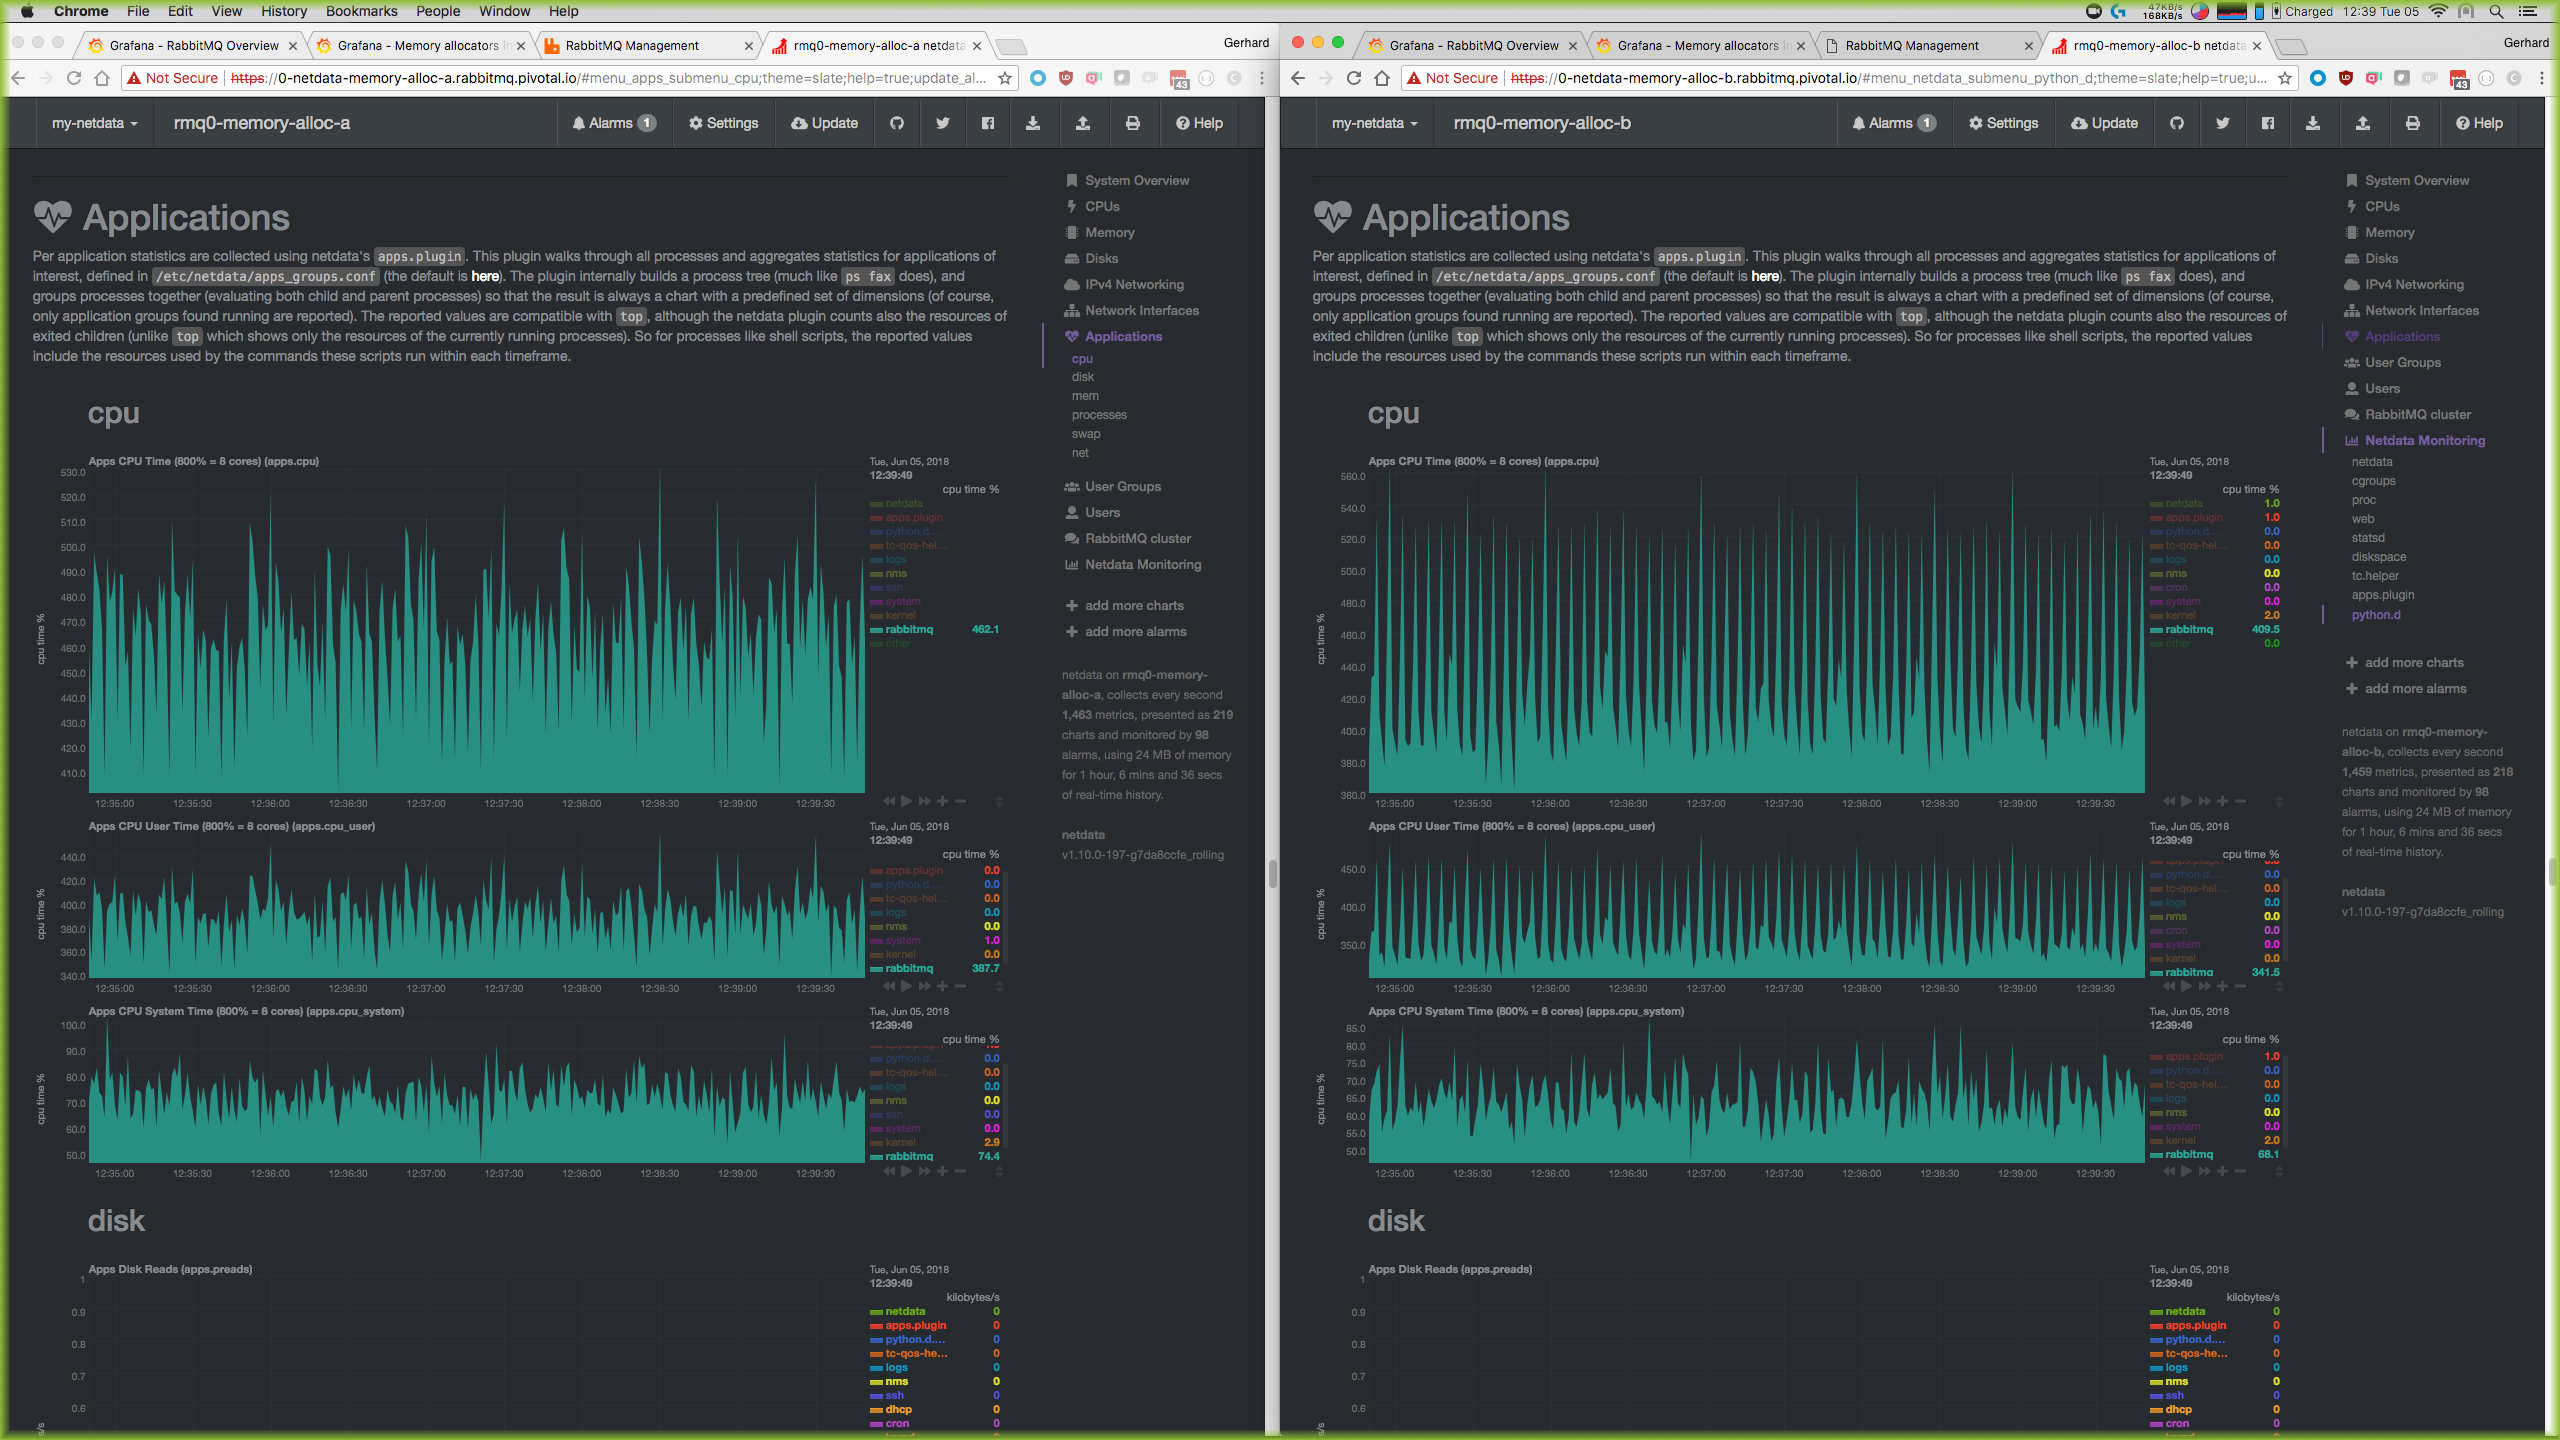Click 'add more charts' in left sidebar
The height and width of the screenshot is (1440, 2560).
click(x=1124, y=605)
